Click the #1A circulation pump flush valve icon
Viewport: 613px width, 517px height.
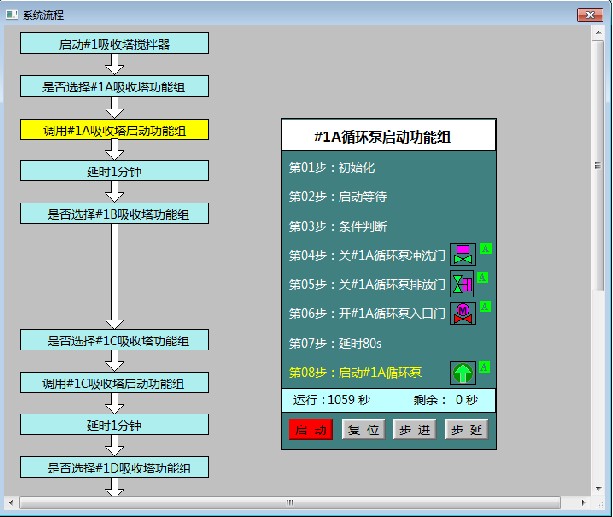(462, 254)
